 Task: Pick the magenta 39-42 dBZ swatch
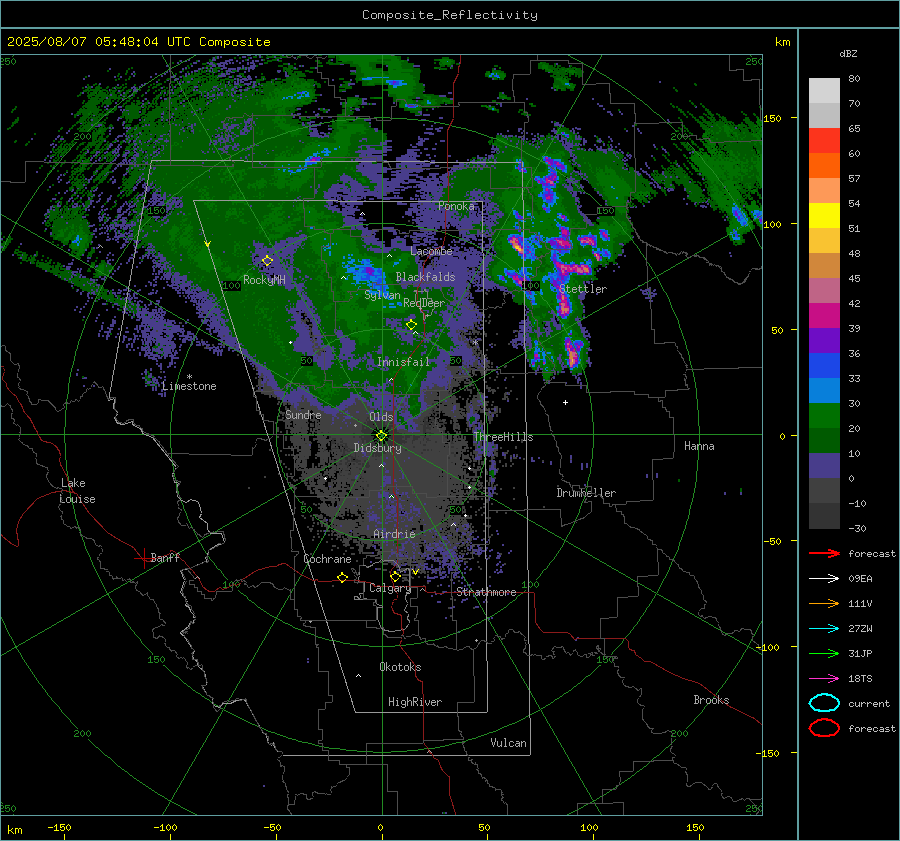[824, 316]
